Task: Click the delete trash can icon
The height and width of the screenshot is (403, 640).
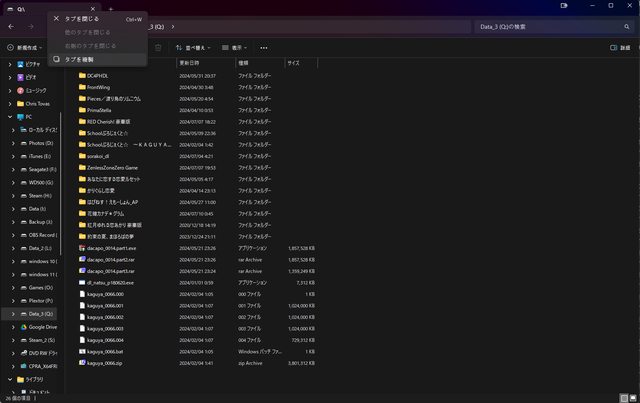Action: (158, 47)
